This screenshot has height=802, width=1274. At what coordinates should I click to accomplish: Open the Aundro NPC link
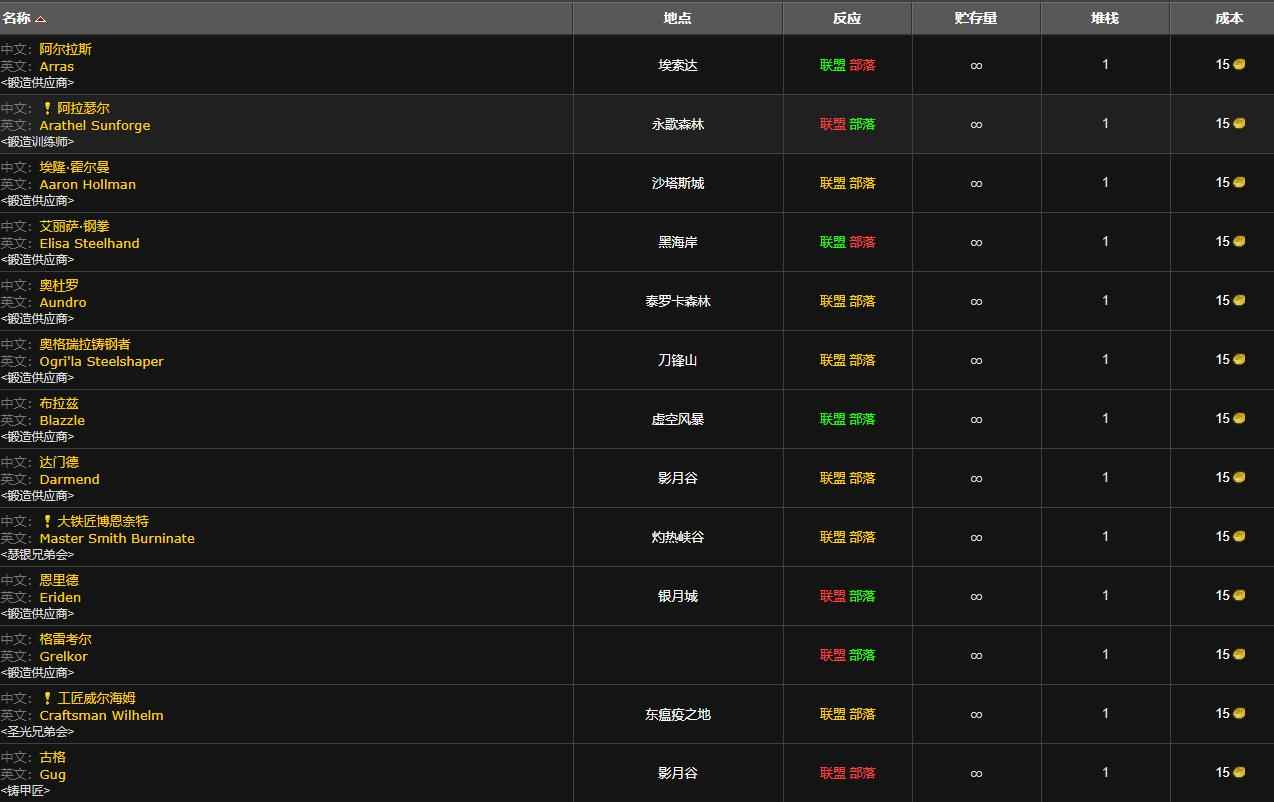click(63, 302)
